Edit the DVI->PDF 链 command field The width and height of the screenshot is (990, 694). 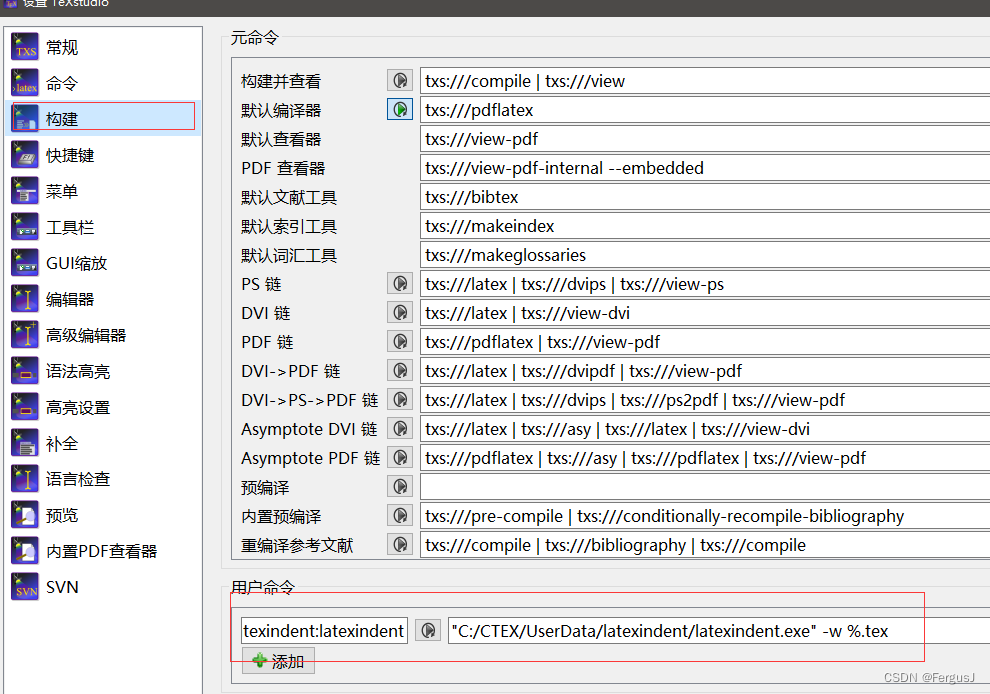point(705,371)
